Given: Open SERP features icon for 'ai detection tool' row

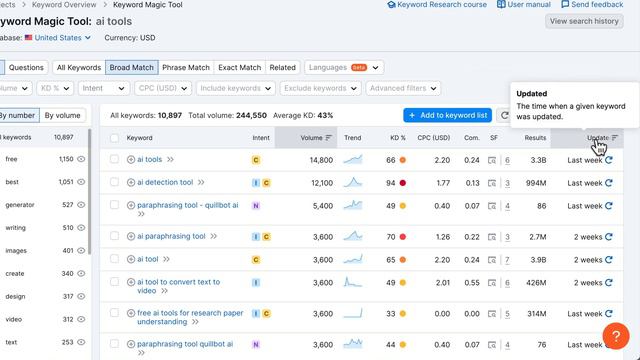Looking at the screenshot, I should [492, 183].
